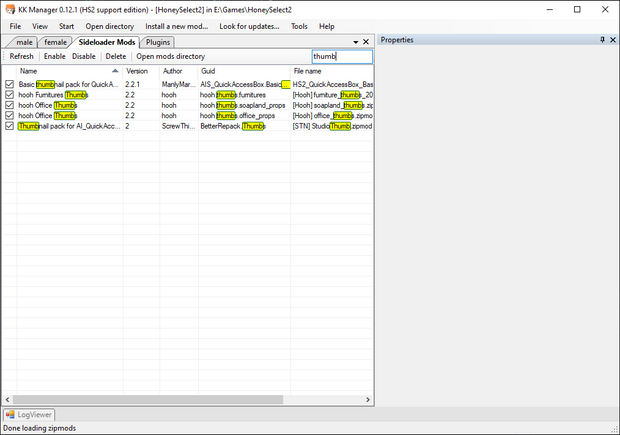The width and height of the screenshot is (620, 435).
Task: Close the Properties panel
Action: pos(612,40)
